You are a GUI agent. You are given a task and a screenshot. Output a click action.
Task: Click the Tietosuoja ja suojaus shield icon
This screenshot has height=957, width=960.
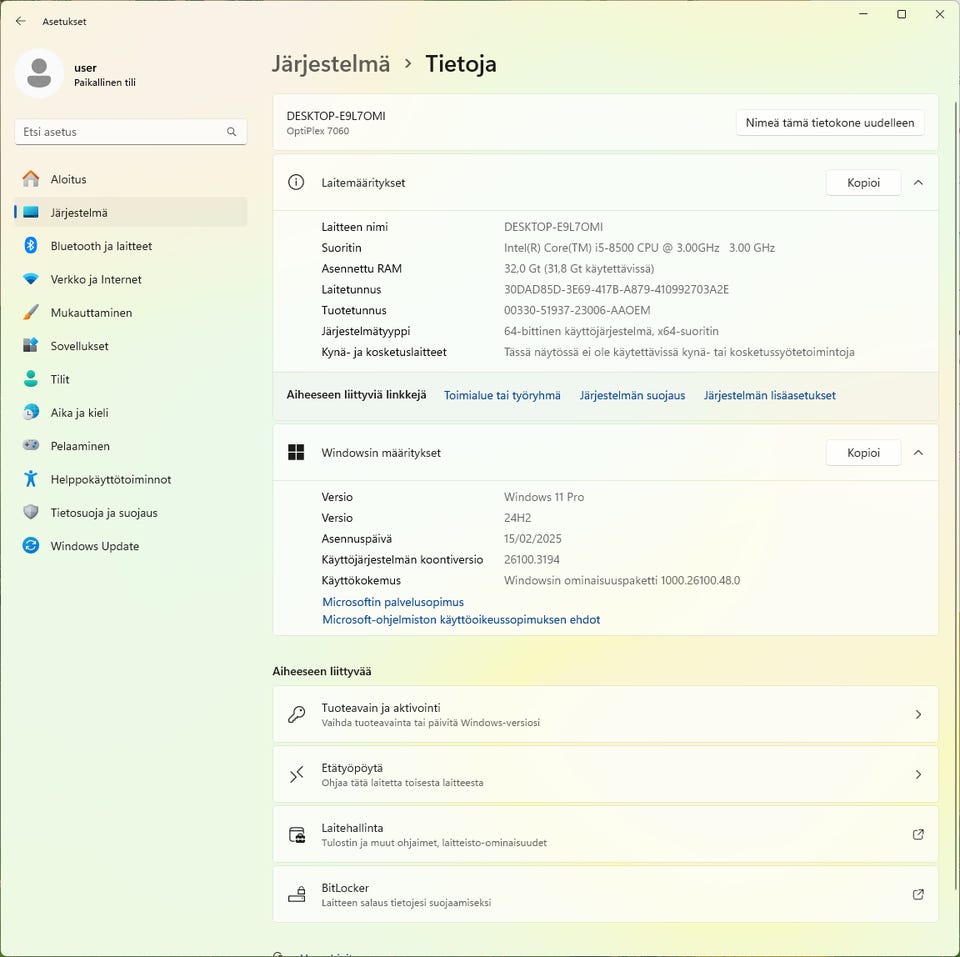point(31,512)
